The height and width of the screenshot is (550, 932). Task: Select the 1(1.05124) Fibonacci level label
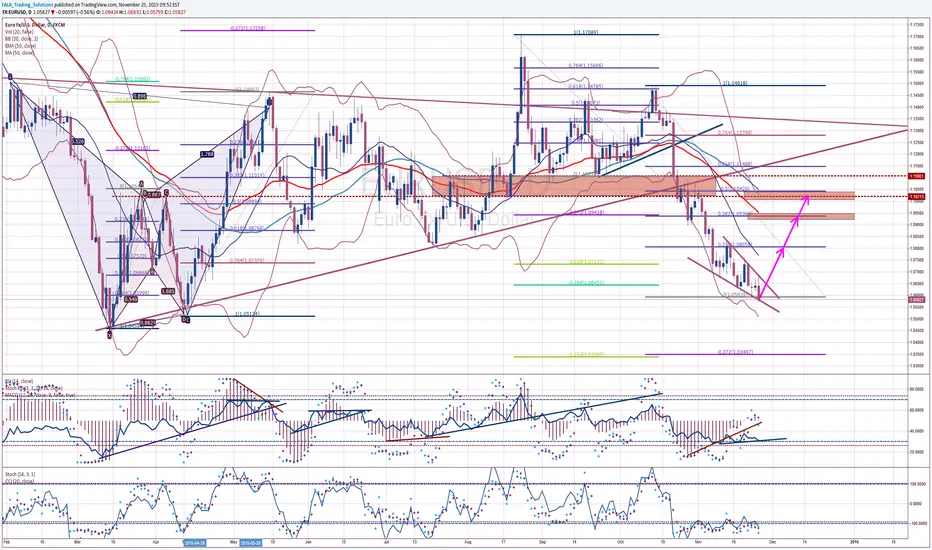(x=247, y=314)
